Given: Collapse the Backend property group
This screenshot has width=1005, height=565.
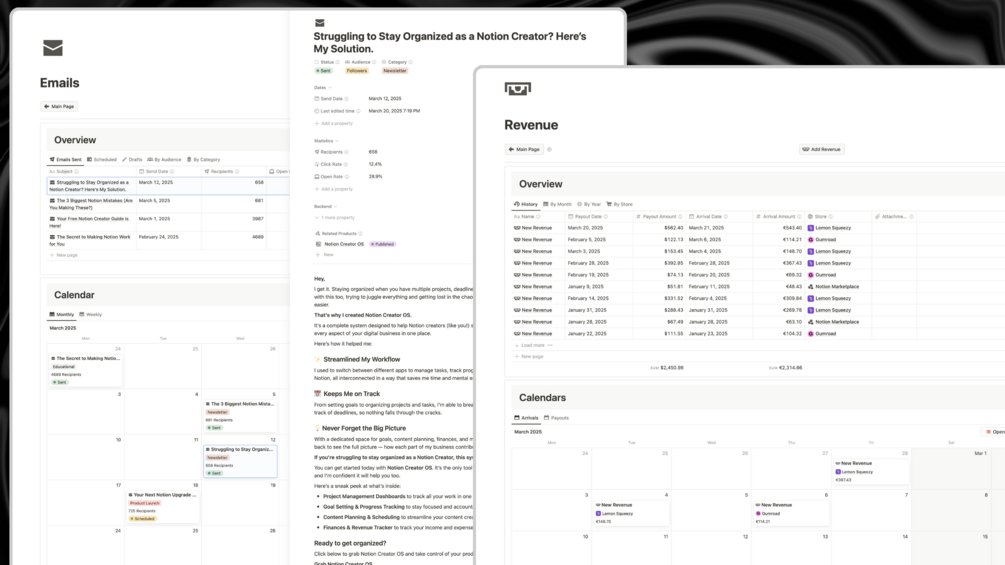Looking at the screenshot, I should [x=325, y=206].
